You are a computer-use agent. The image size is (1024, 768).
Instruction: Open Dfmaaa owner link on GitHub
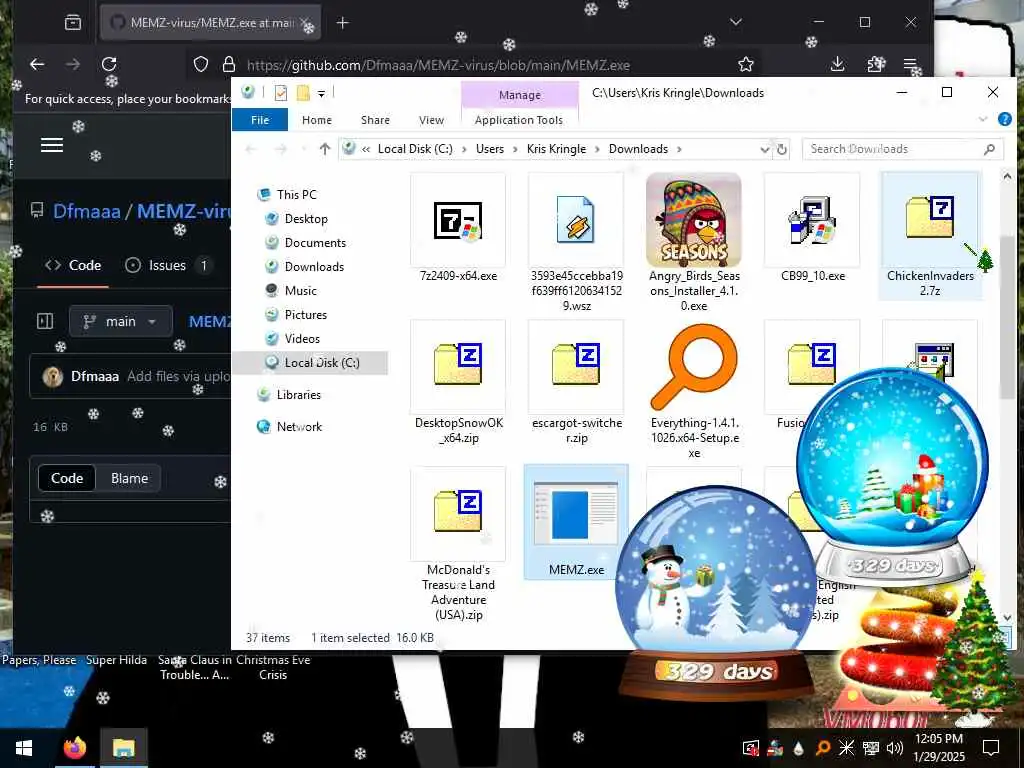87,211
